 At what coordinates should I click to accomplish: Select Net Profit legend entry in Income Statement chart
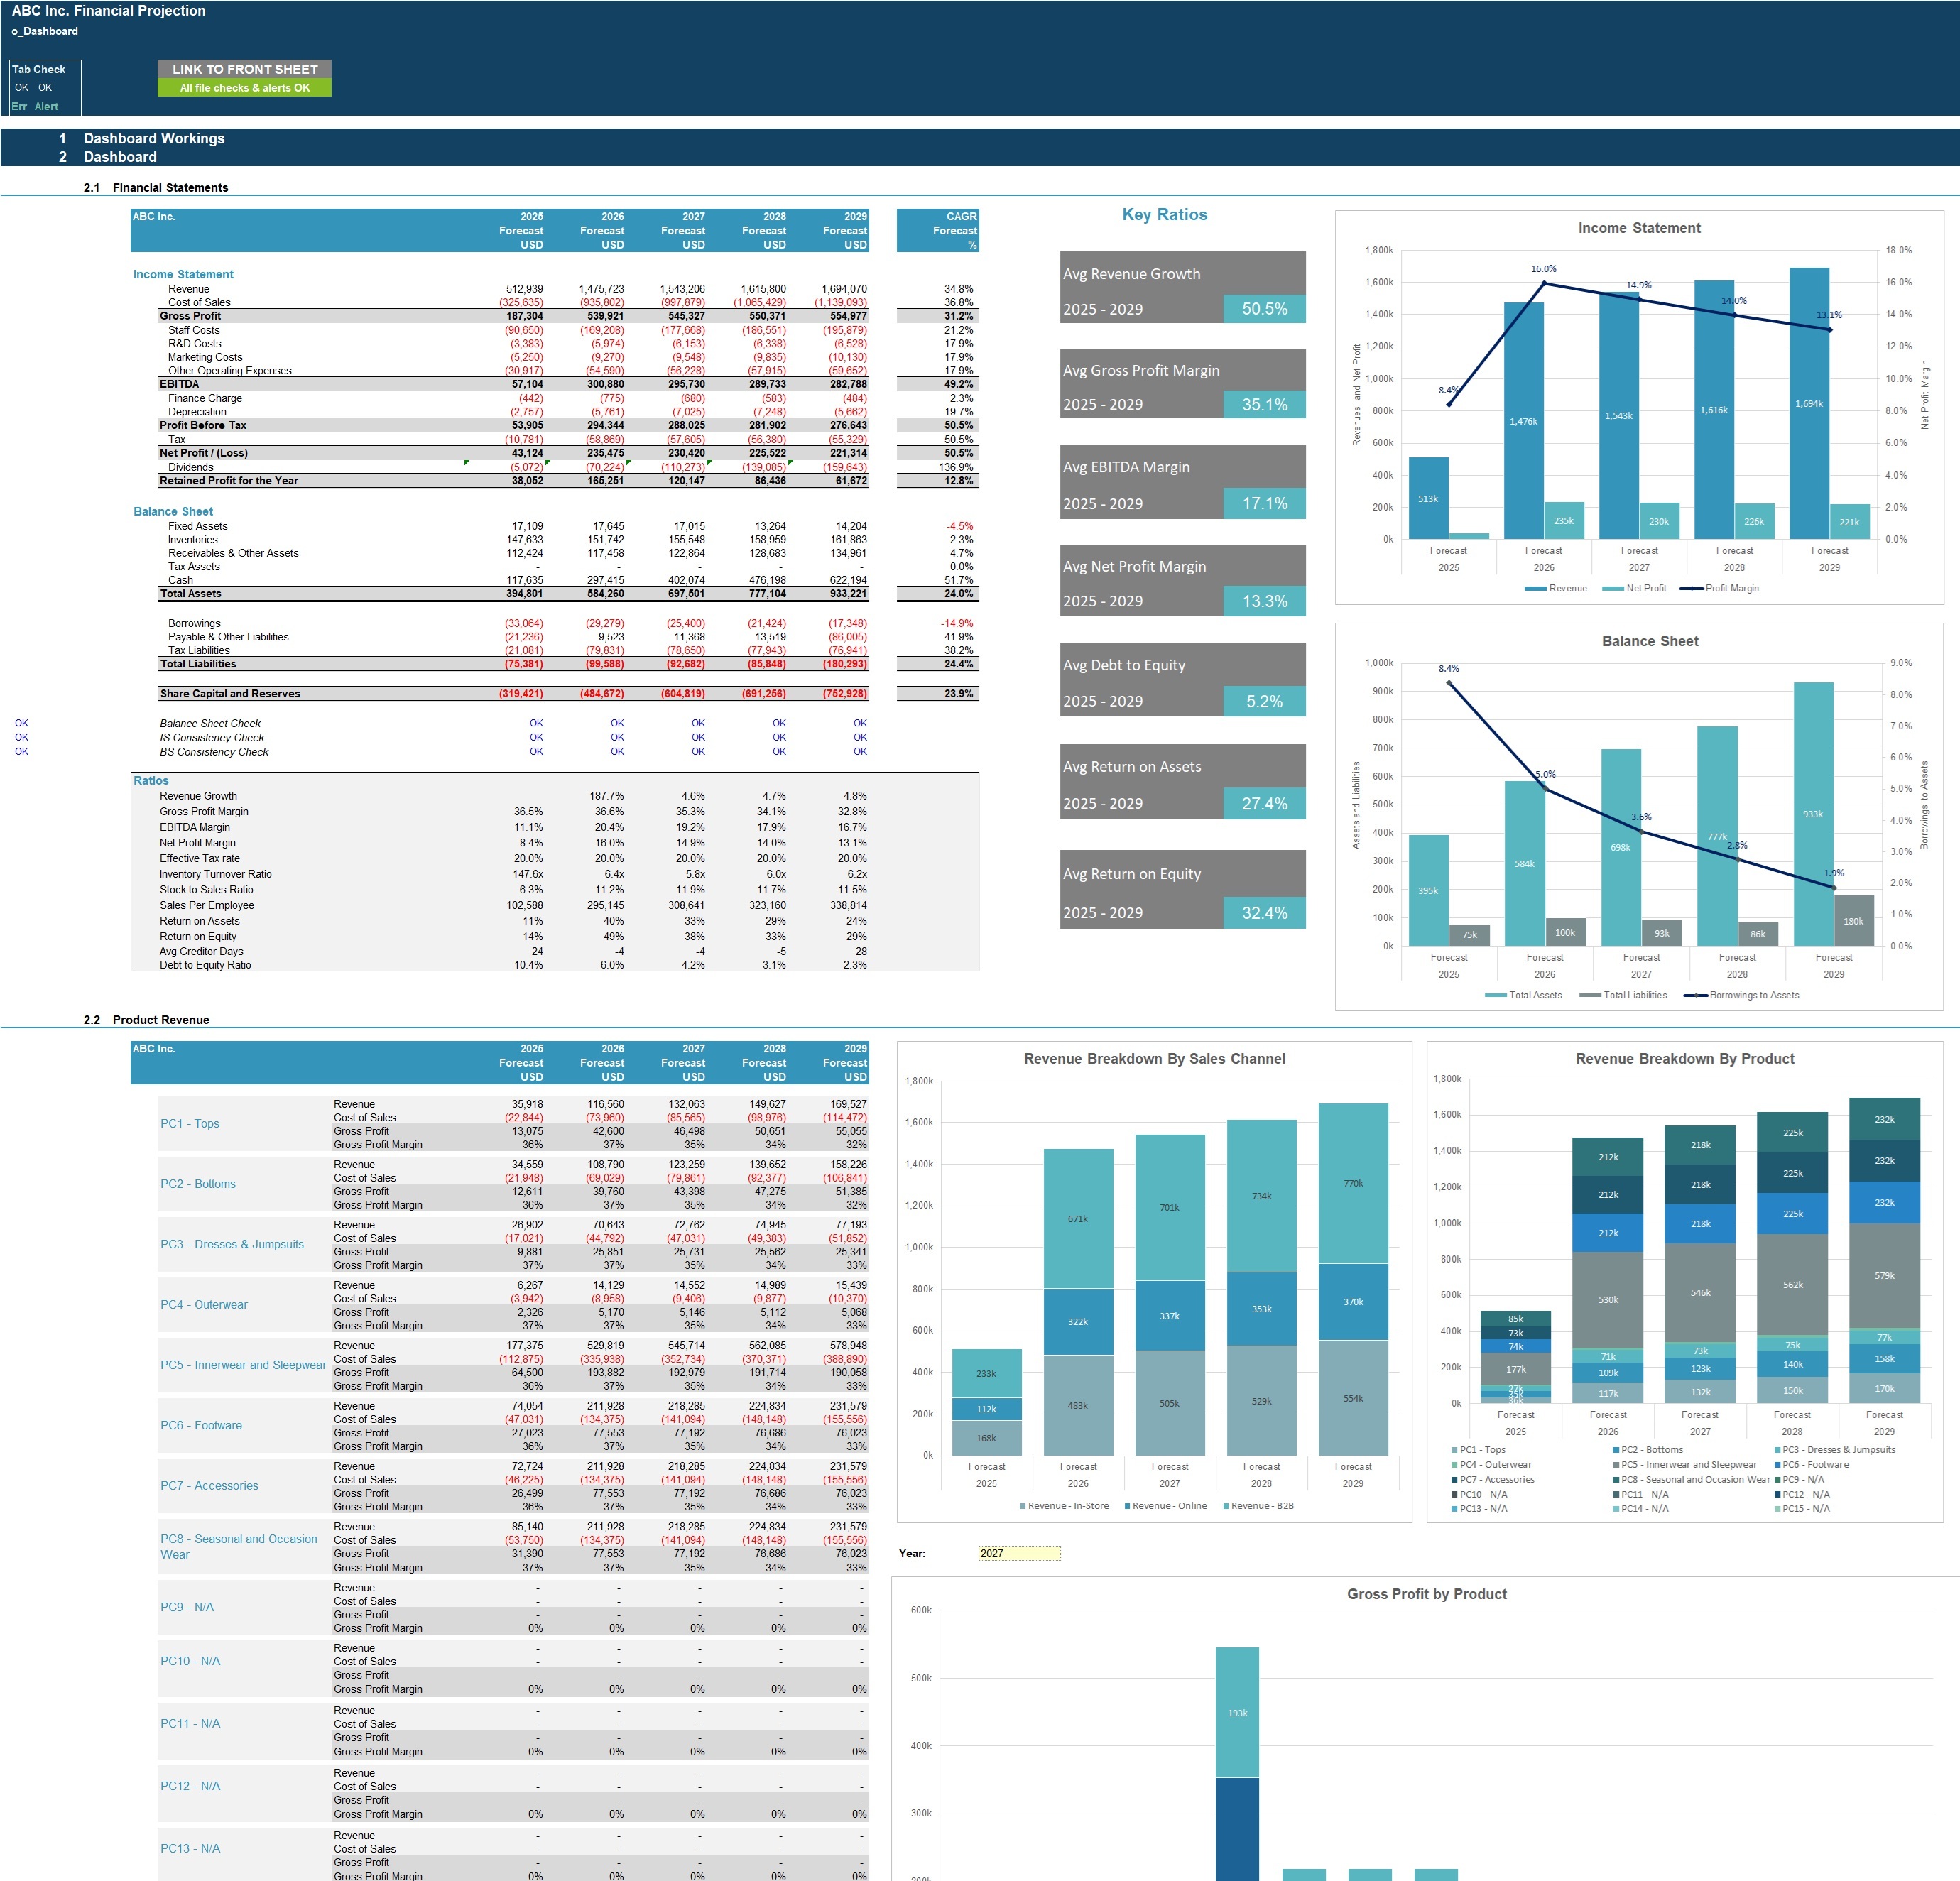[1635, 588]
